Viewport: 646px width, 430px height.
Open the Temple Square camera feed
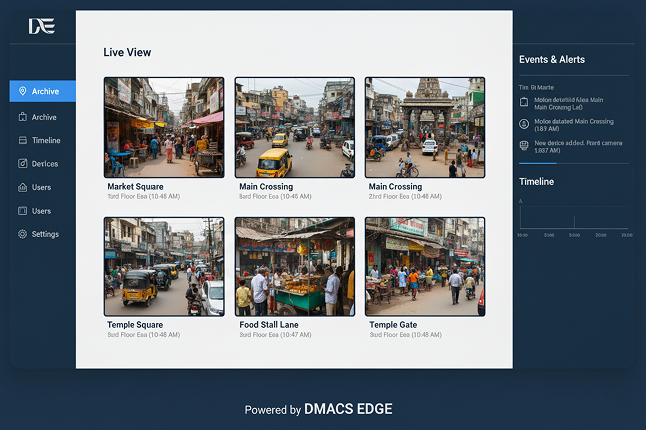[164, 266]
